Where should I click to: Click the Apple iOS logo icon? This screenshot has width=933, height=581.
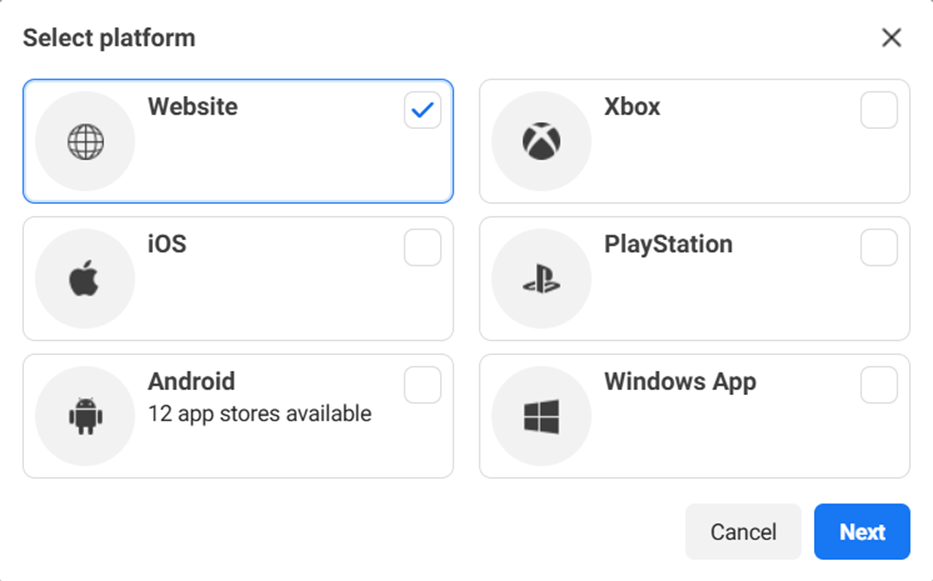[x=85, y=279]
